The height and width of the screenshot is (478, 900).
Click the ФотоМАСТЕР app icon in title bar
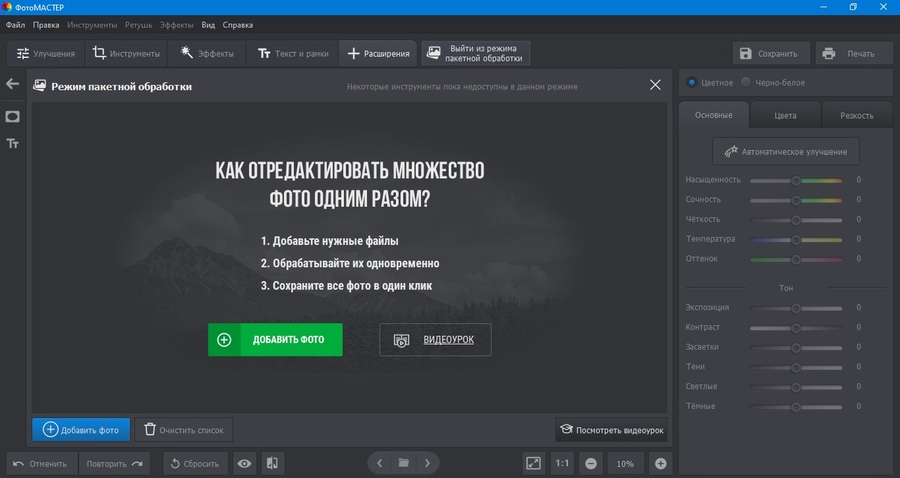tap(7, 7)
